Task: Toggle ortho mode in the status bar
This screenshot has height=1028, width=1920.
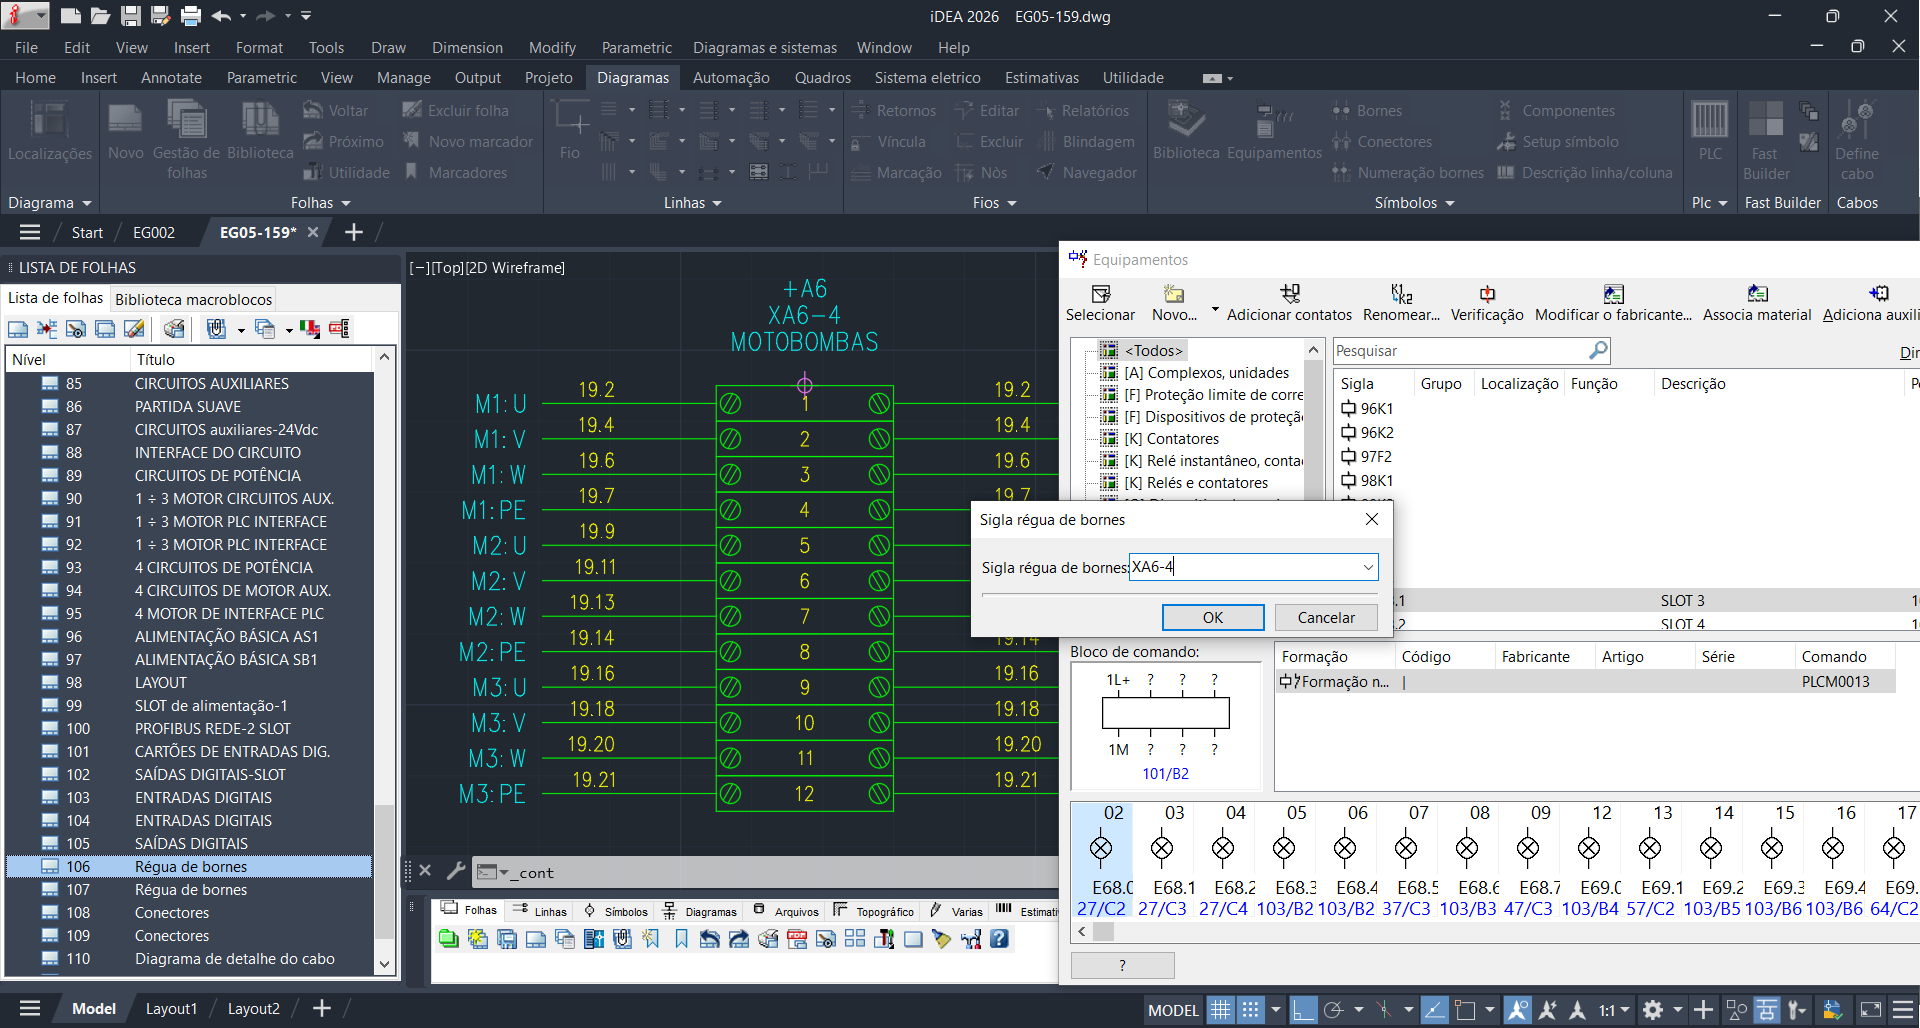Action: [x=1303, y=1010]
